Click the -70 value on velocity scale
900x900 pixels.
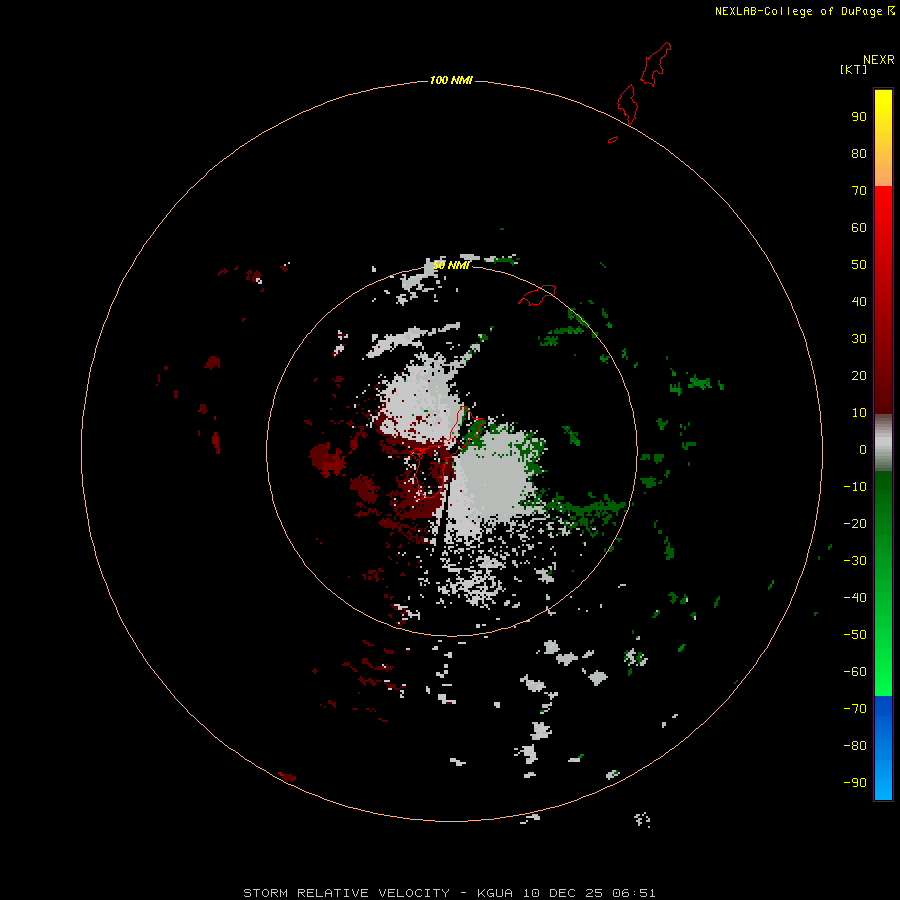855,708
